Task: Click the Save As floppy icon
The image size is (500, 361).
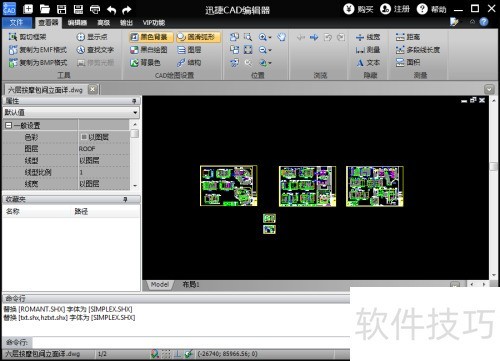Action: (x=78, y=9)
